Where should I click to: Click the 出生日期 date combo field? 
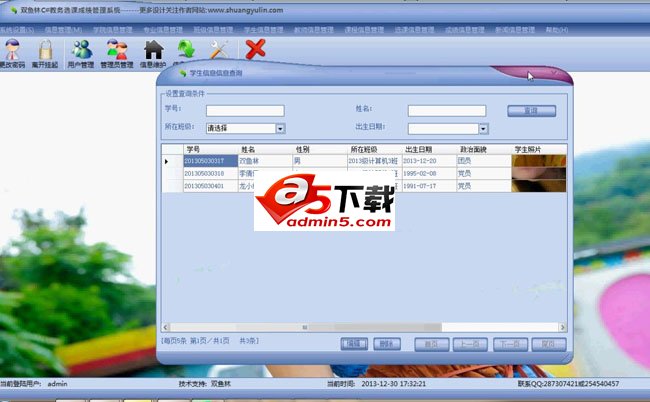448,129
